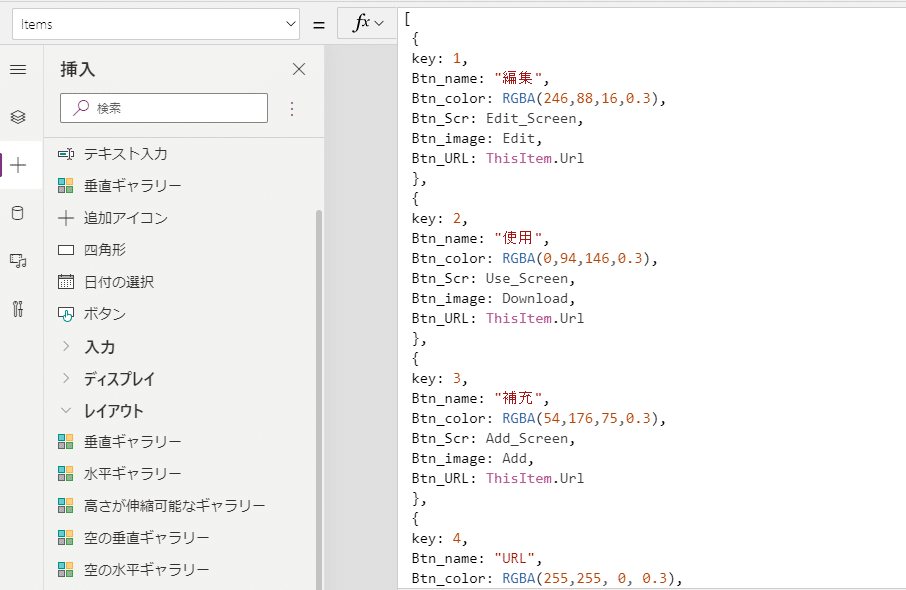This screenshot has height=590, width=906.
Task: Click RGBA(54,176,75,0.3) in formula
Action: [x=580, y=418]
